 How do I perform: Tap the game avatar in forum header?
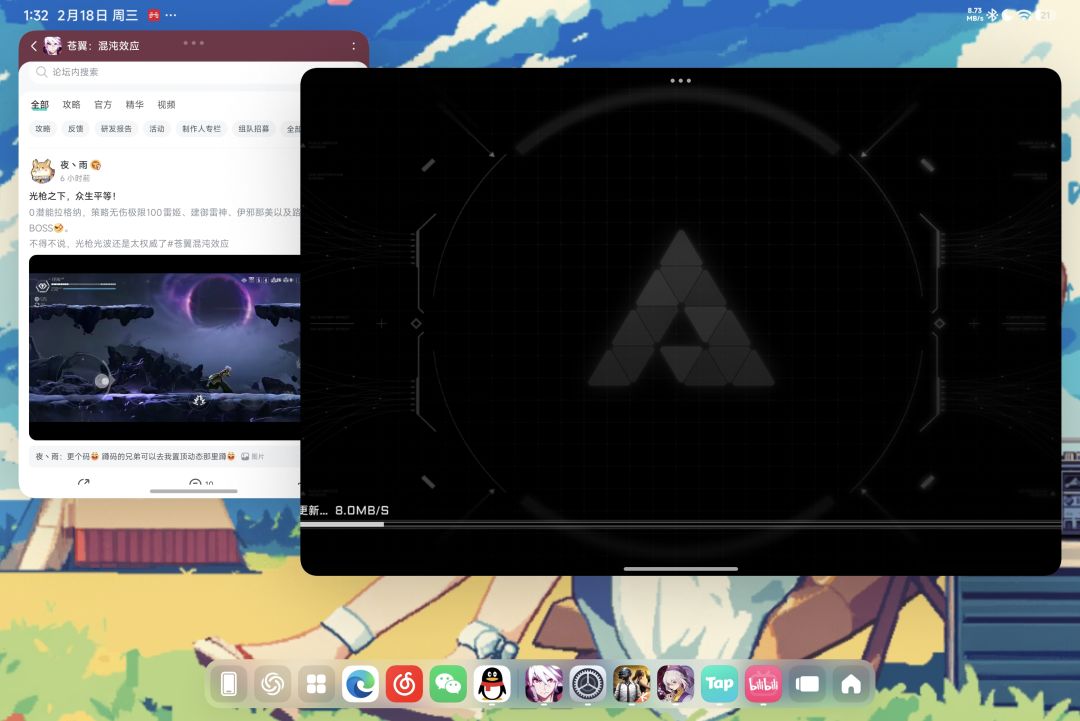pos(52,45)
